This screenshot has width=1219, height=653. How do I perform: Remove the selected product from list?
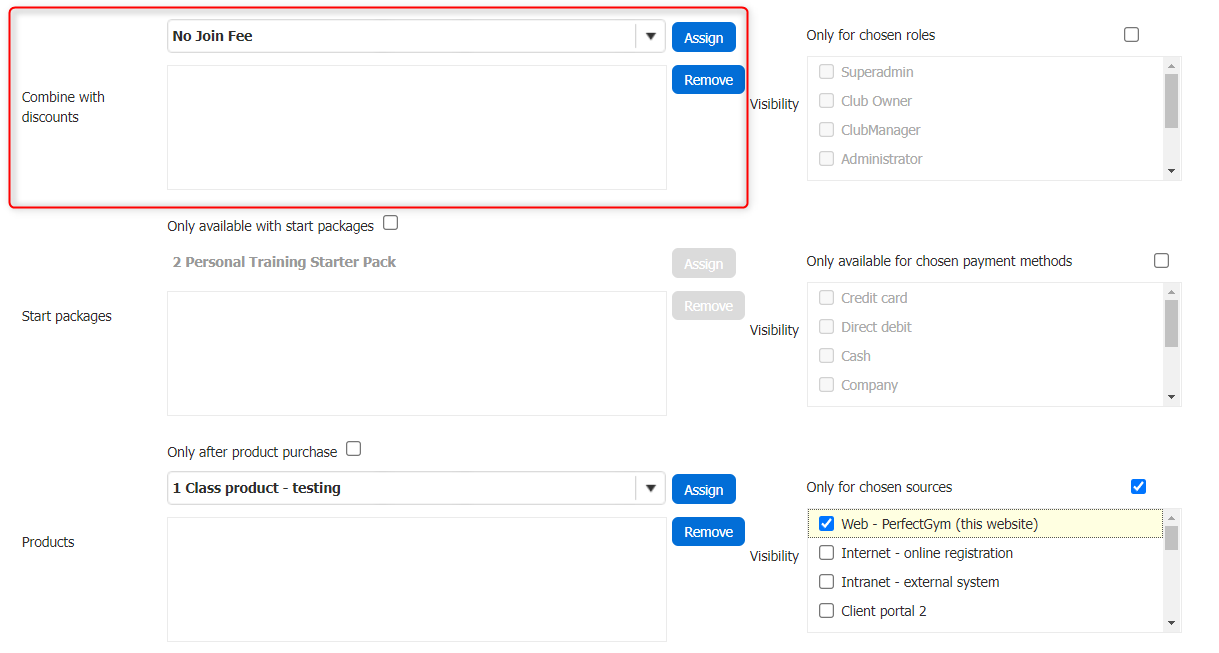pos(708,532)
